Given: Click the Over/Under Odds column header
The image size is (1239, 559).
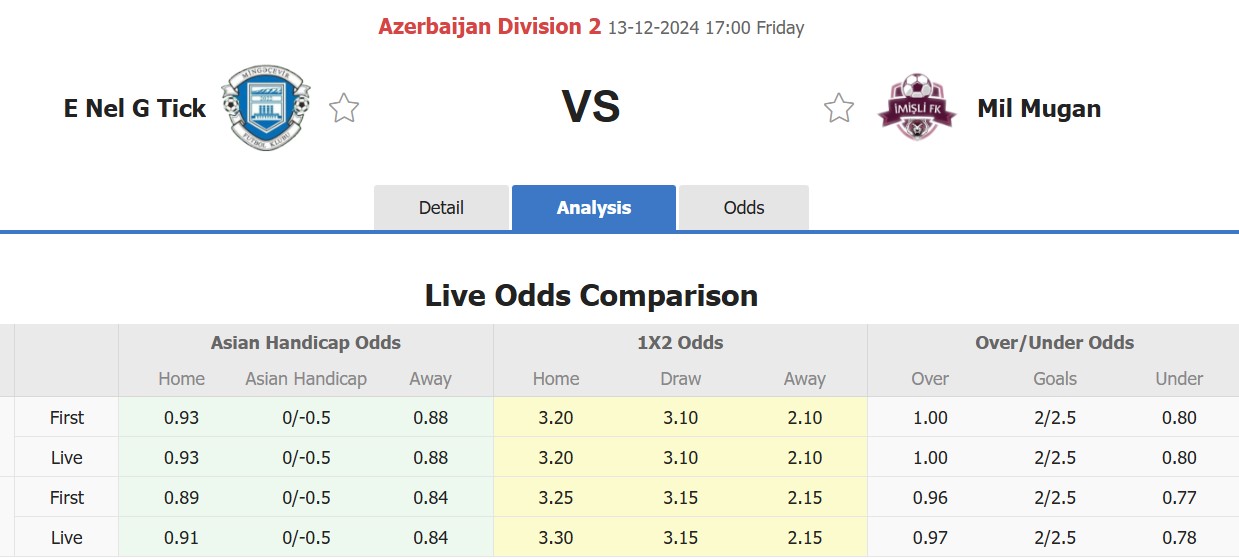Looking at the screenshot, I should coord(1055,343).
